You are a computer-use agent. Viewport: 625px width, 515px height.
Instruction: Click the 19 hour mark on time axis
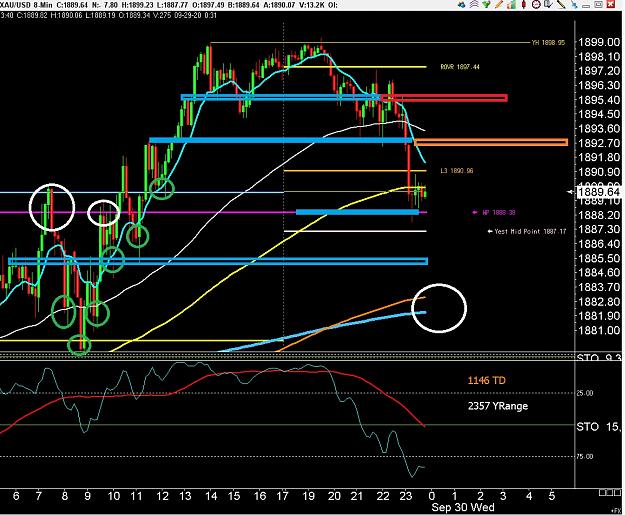point(308,496)
